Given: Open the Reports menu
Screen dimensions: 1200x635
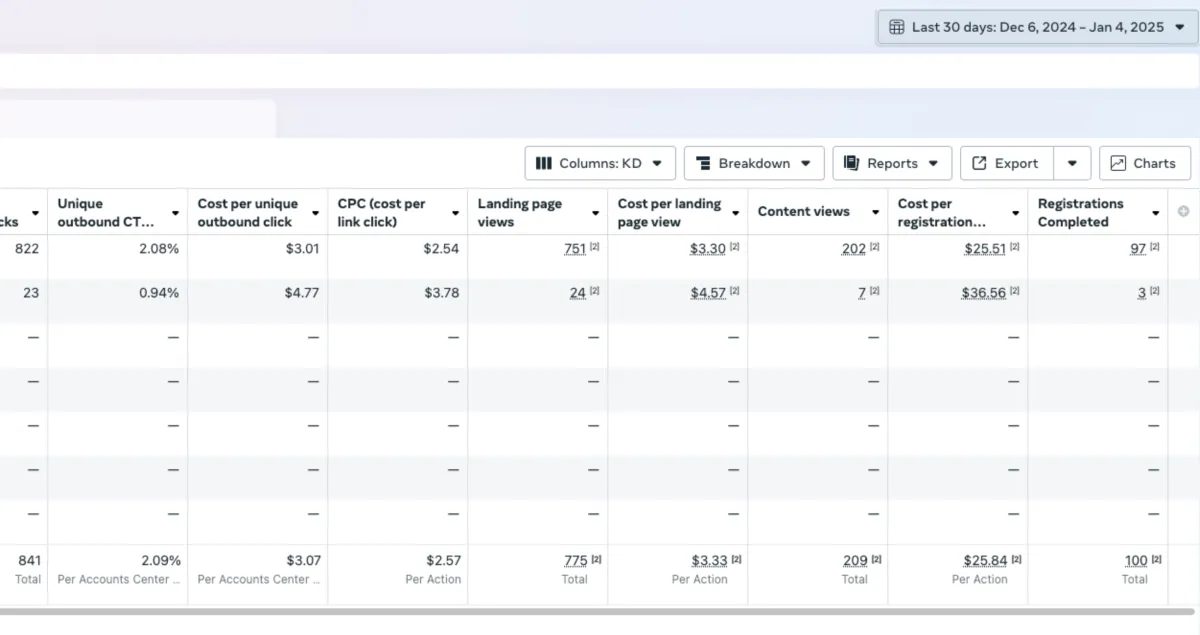Looking at the screenshot, I should click(x=892, y=163).
